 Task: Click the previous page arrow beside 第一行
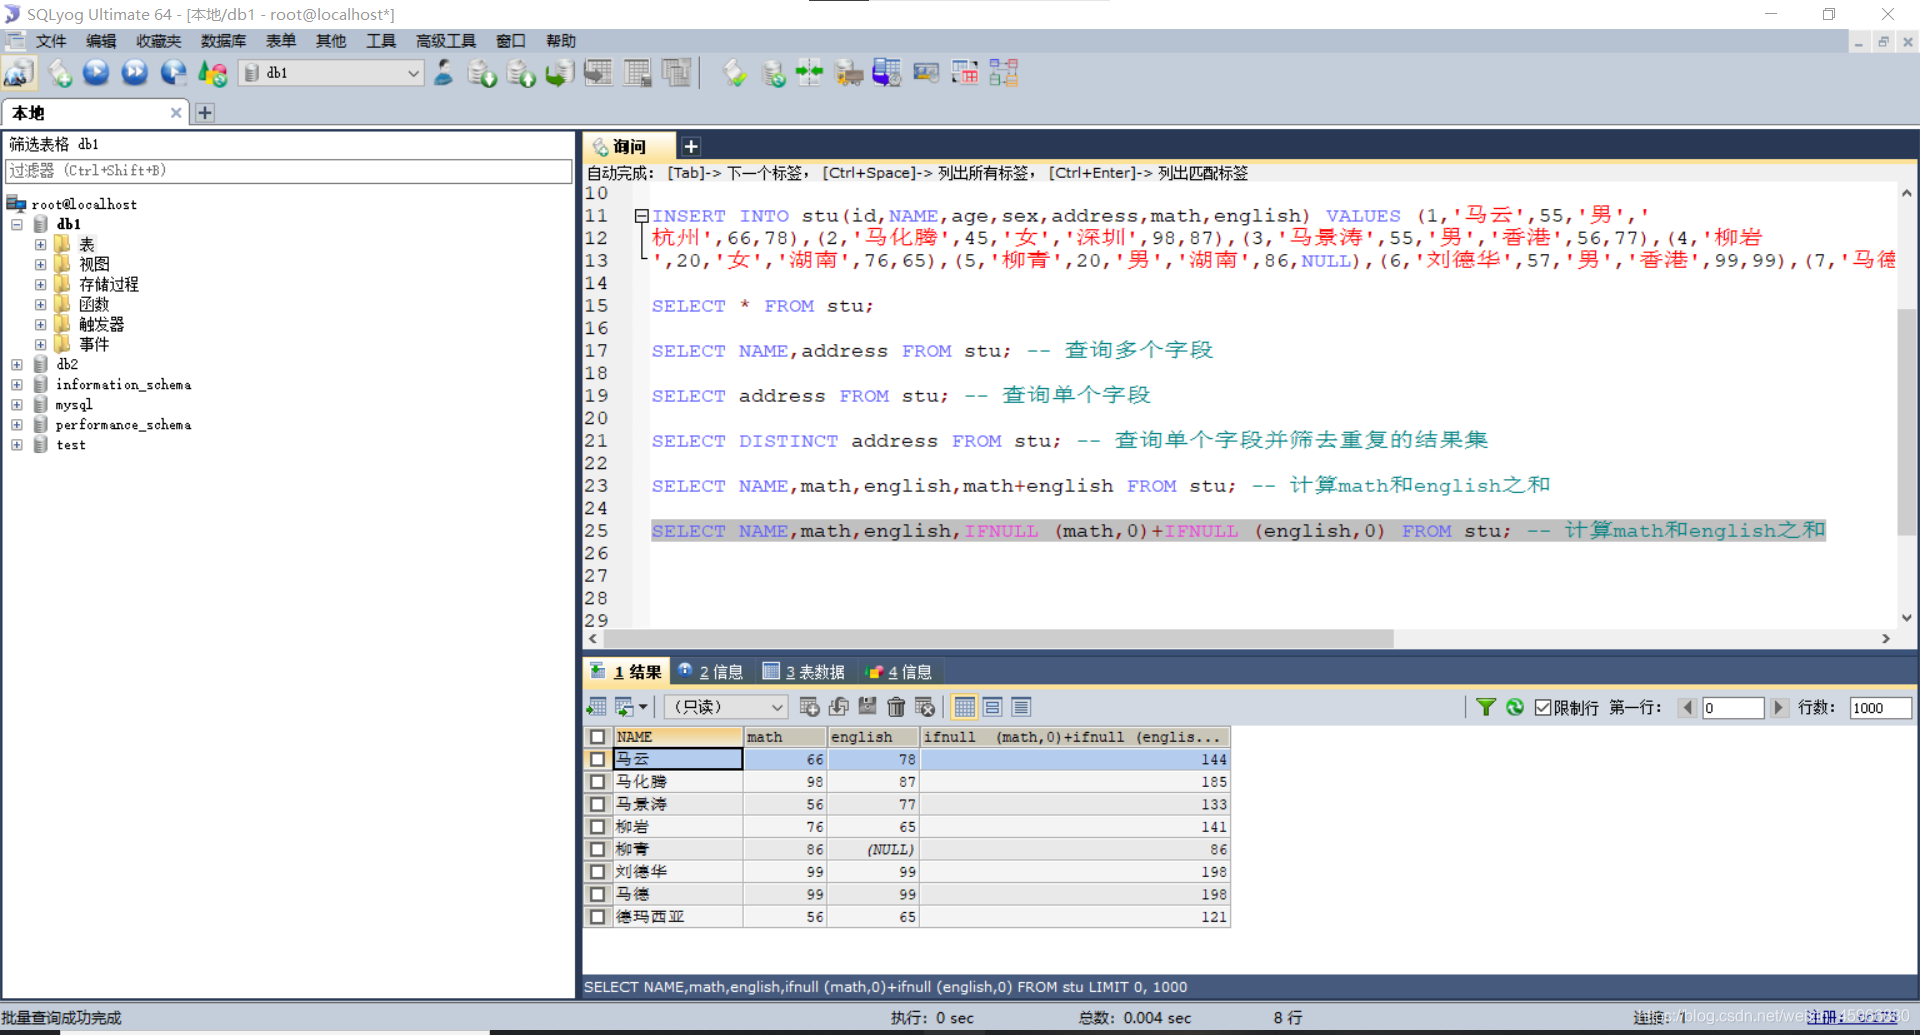point(1688,707)
